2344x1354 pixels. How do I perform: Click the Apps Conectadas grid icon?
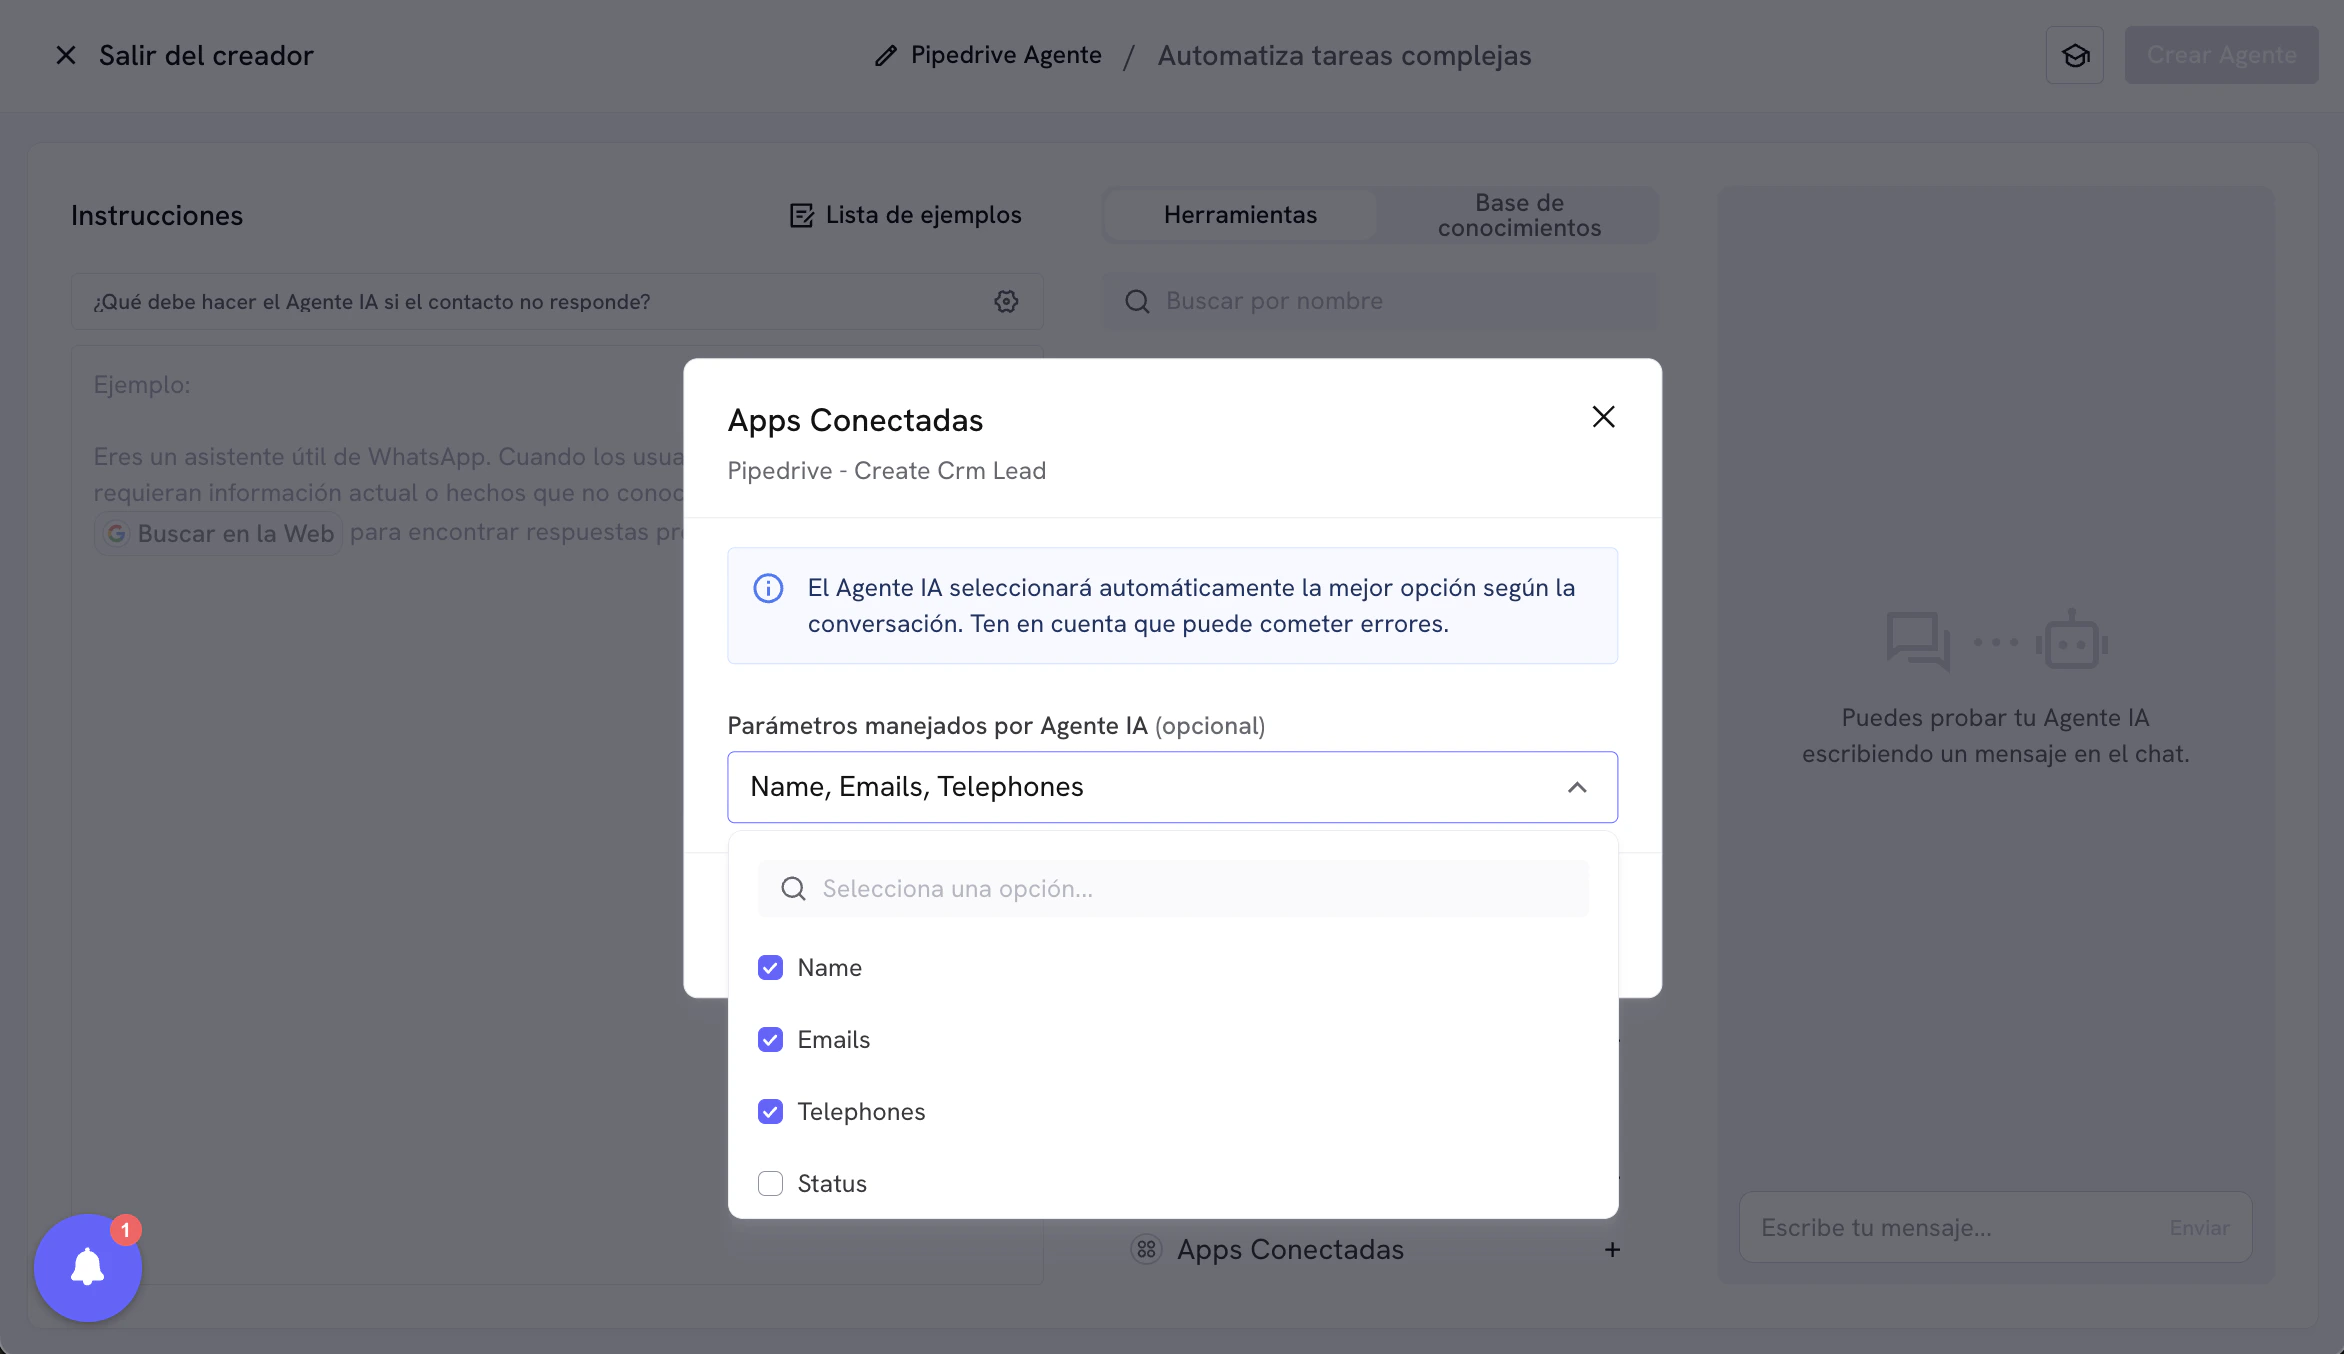pos(1146,1249)
